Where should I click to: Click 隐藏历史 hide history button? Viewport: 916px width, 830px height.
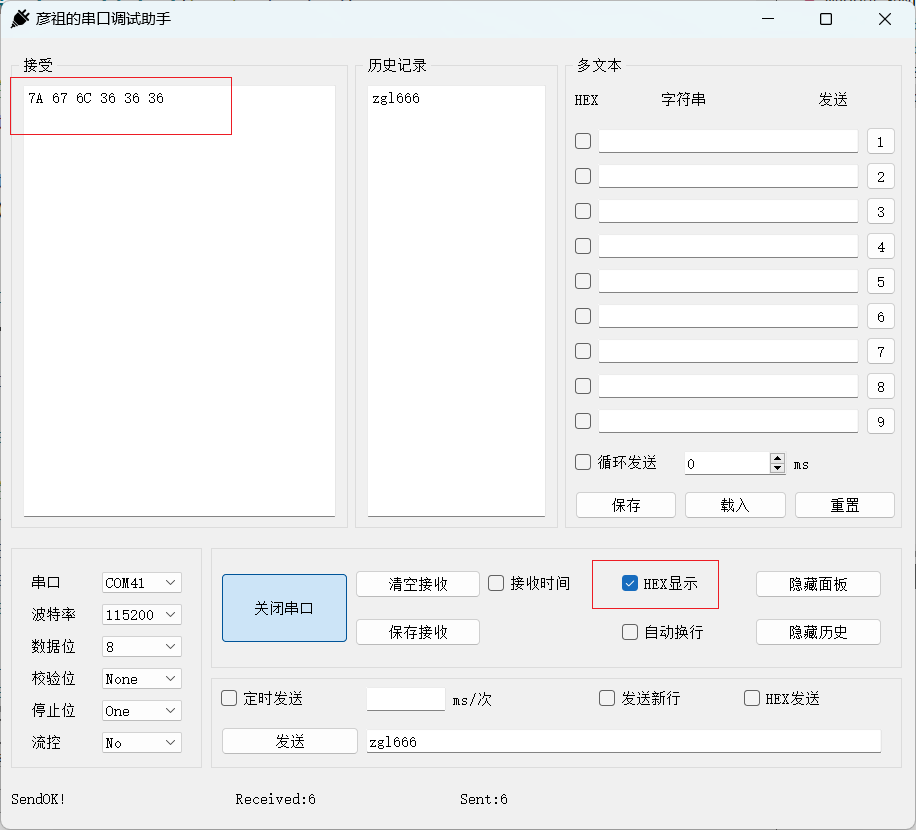(x=818, y=632)
